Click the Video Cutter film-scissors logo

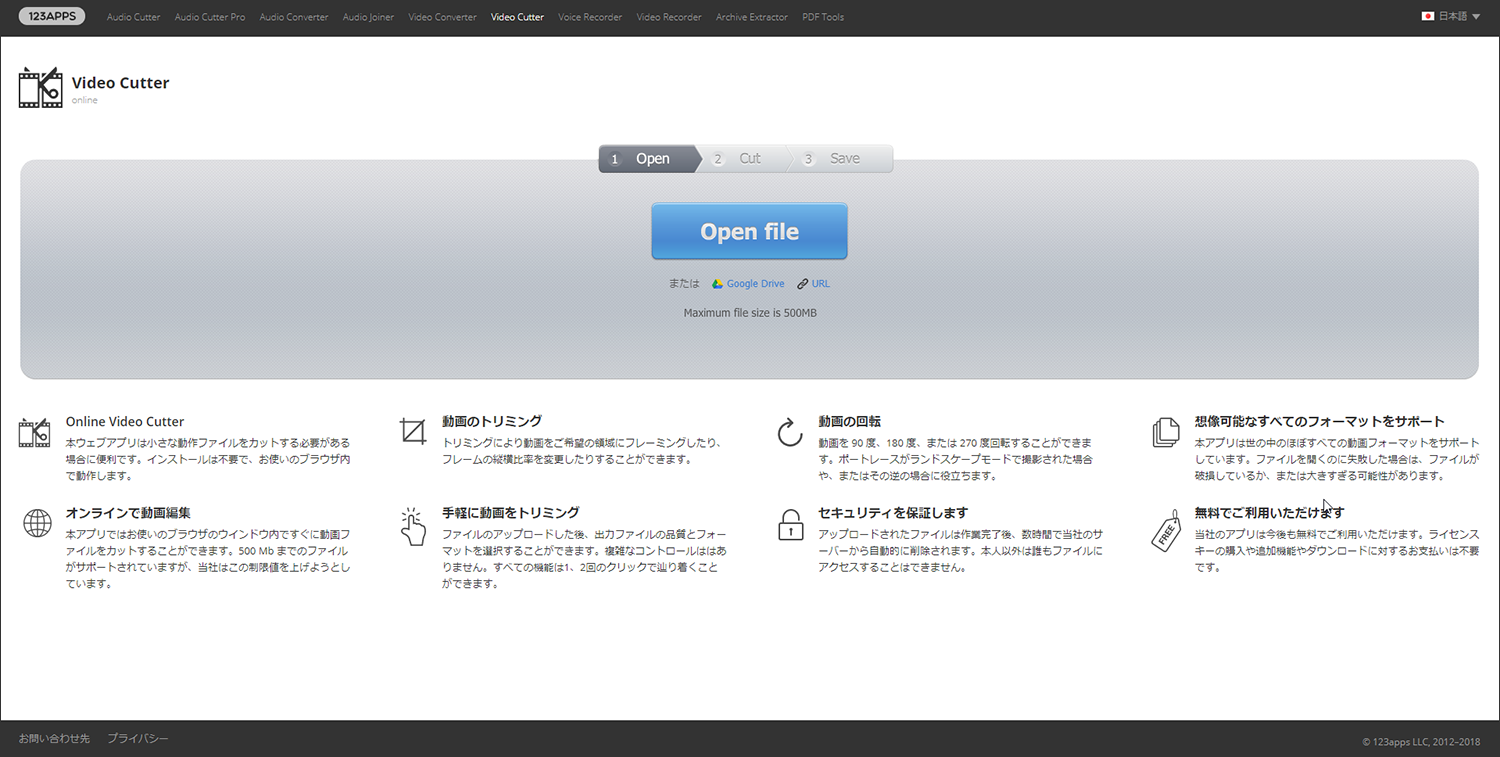coord(40,87)
